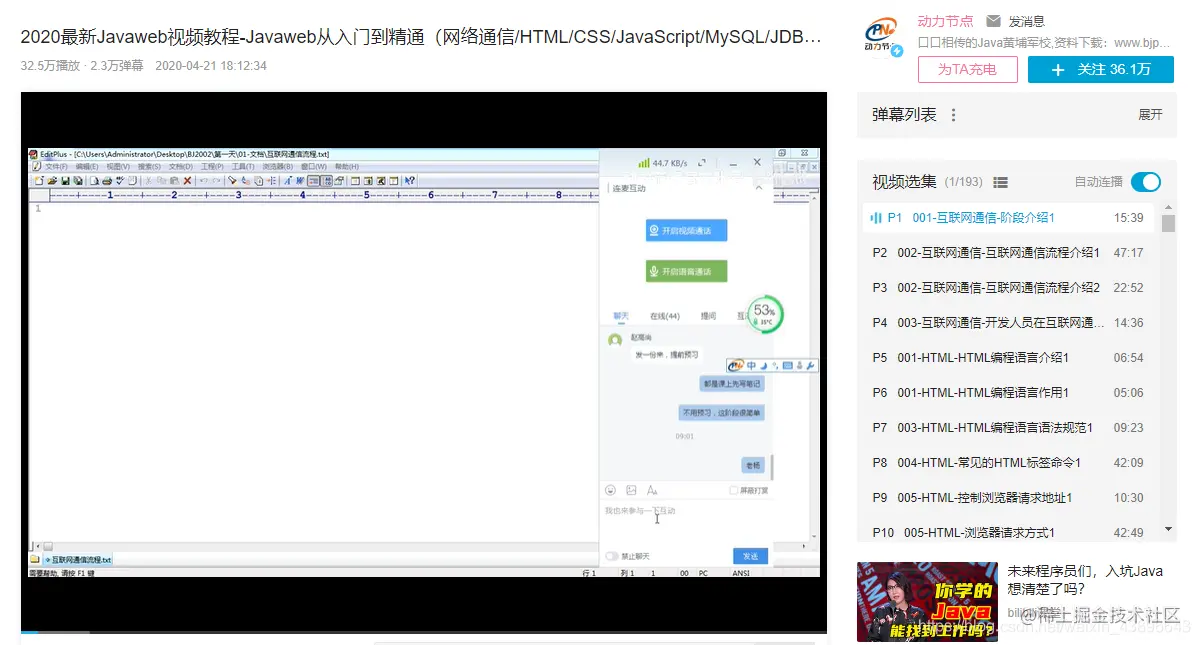Open the 未来程序员们，入坑Java video title

tap(1085, 580)
